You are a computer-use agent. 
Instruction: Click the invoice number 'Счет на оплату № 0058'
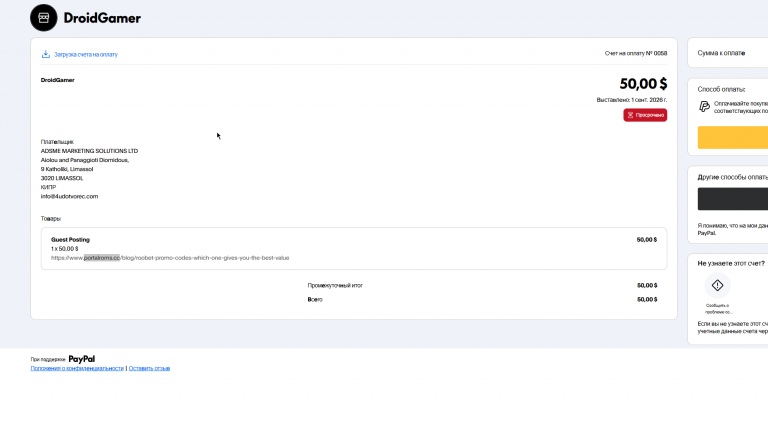[x=636, y=53]
